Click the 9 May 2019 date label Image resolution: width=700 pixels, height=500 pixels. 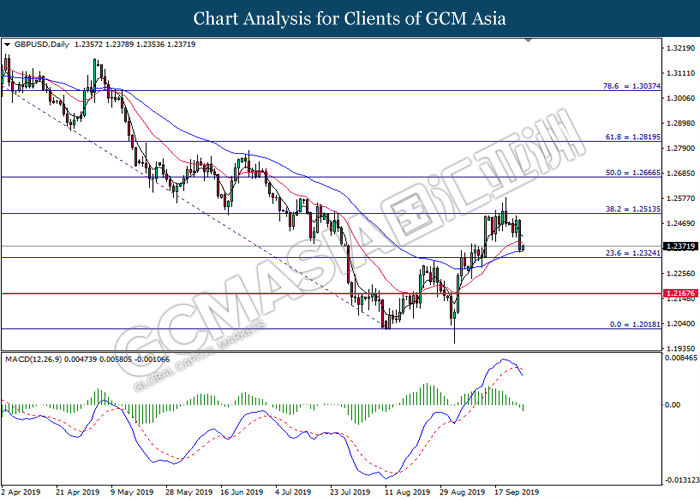point(132,492)
